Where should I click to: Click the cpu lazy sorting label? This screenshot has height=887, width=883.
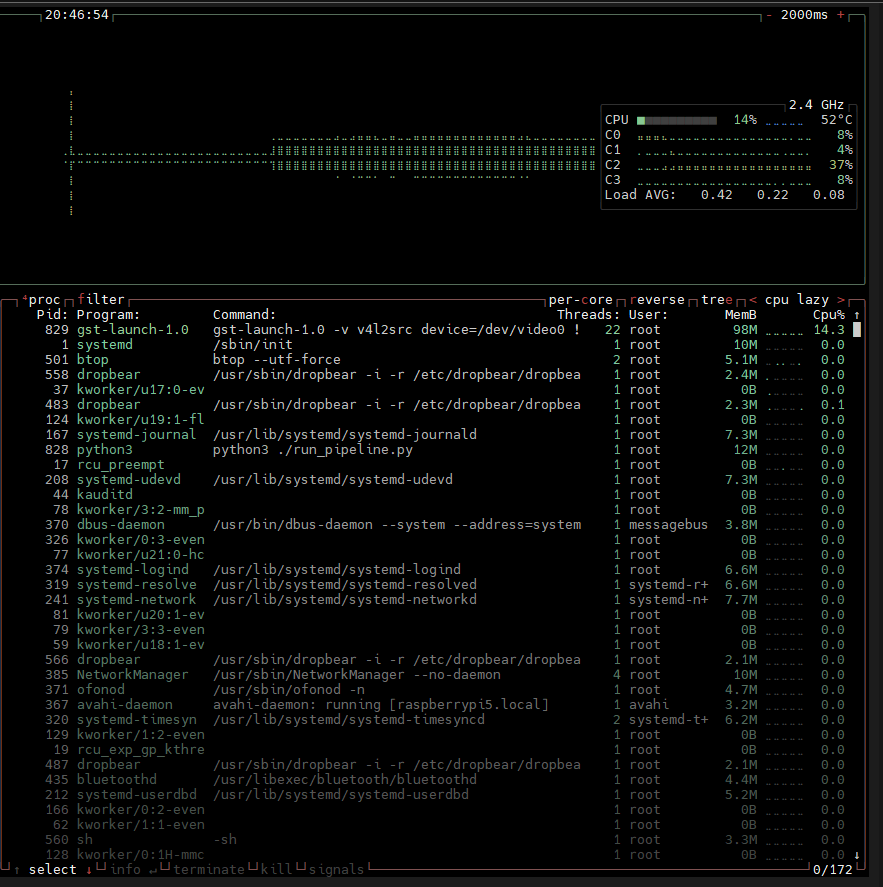pyautogui.click(x=796, y=300)
